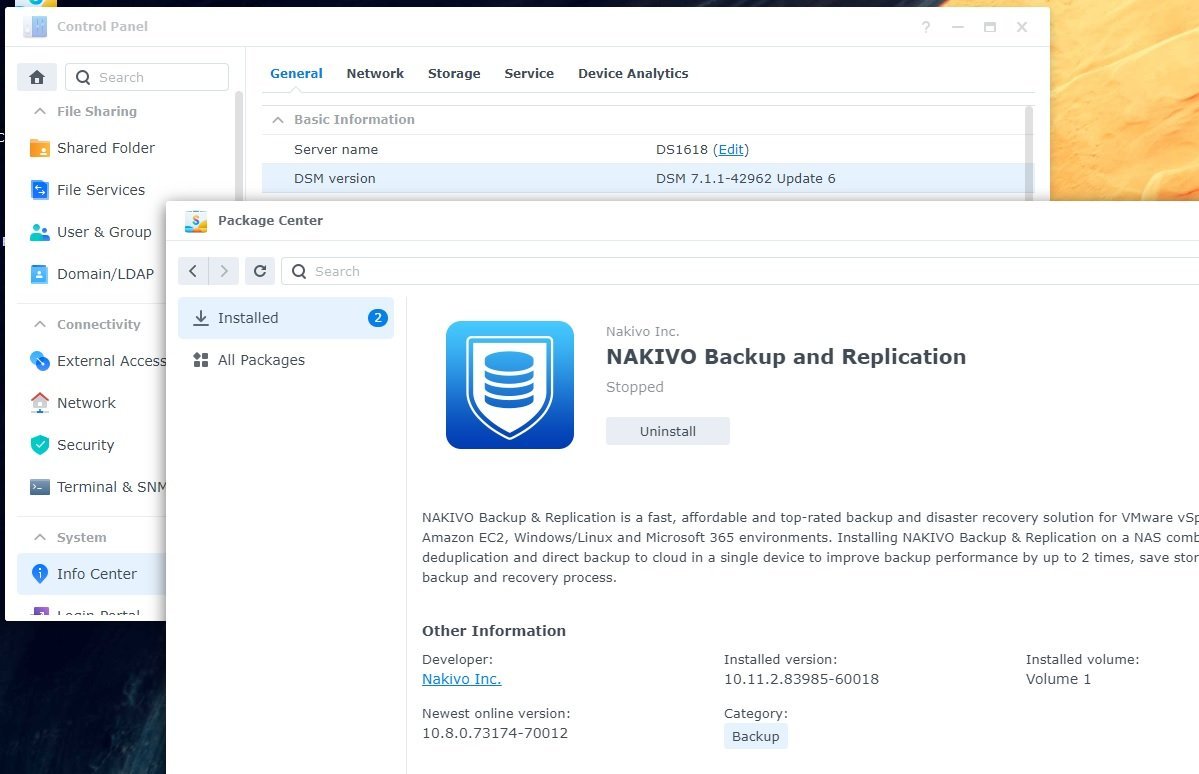Click the NAKIVO Backup and Replication app icon

pyautogui.click(x=509, y=384)
